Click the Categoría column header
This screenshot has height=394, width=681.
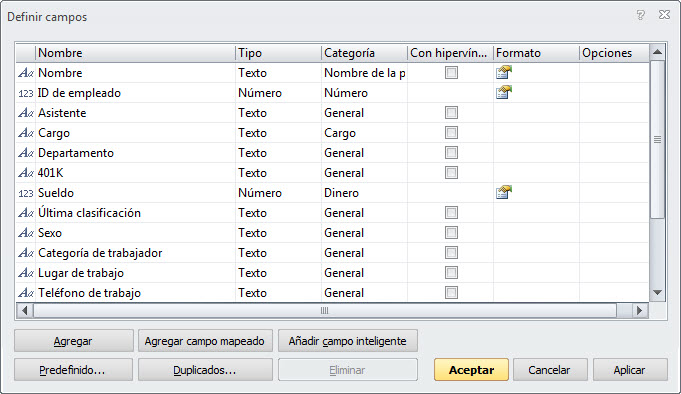point(364,53)
